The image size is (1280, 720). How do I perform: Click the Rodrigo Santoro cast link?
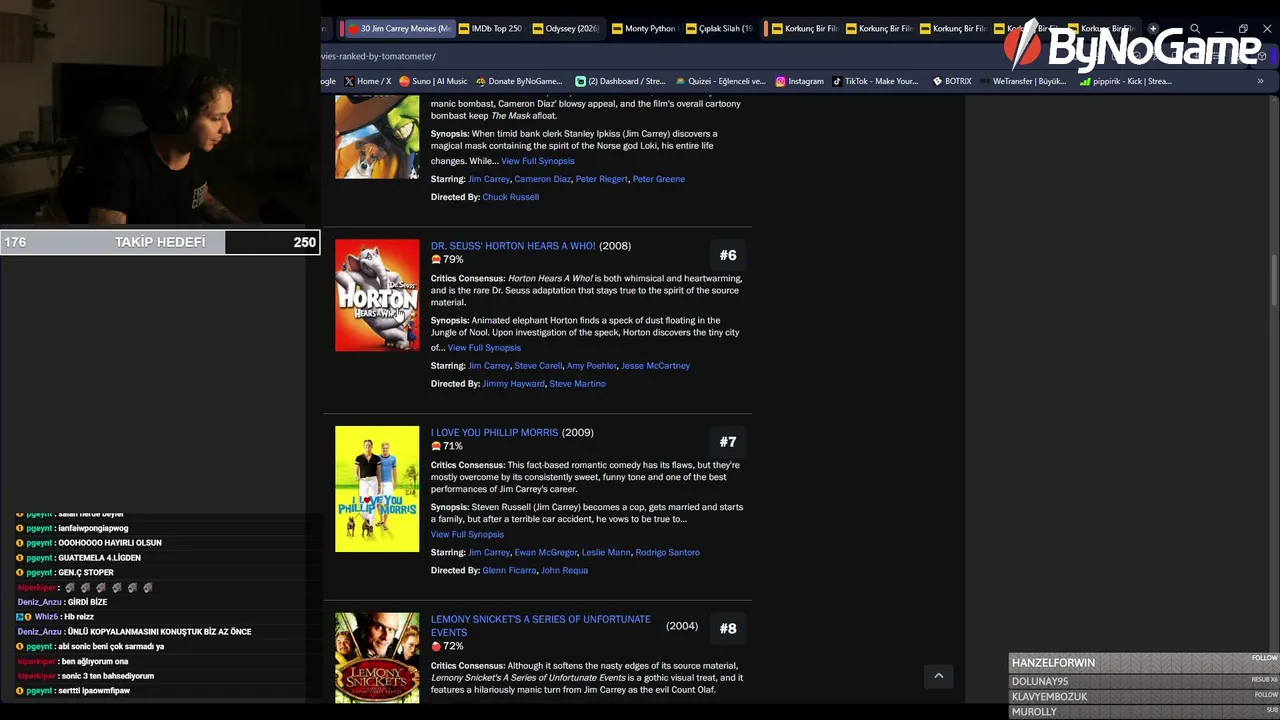pyautogui.click(x=668, y=553)
